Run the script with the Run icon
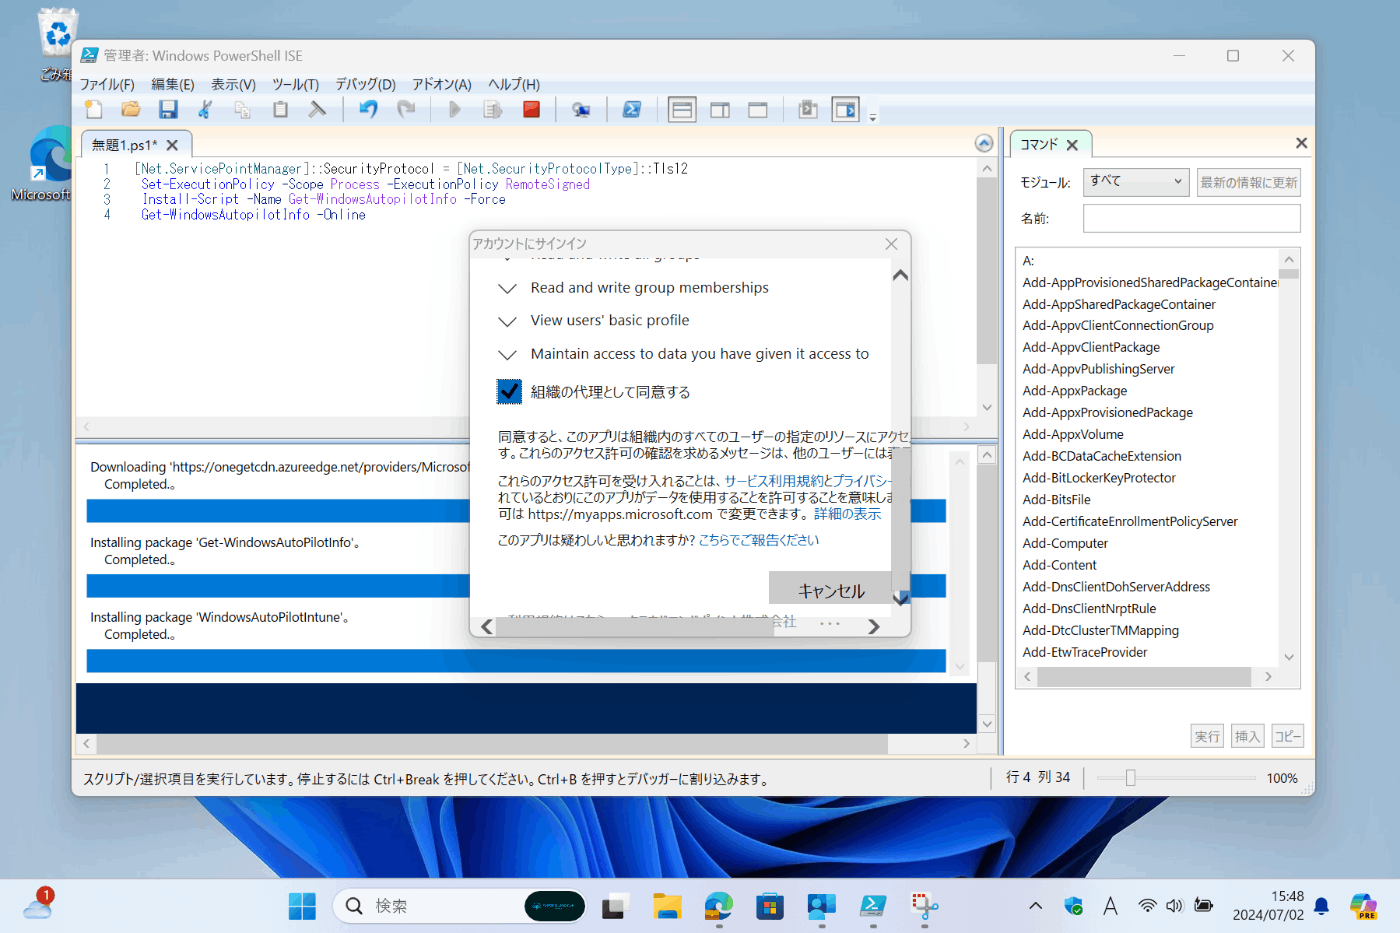This screenshot has width=1400, height=933. point(454,109)
